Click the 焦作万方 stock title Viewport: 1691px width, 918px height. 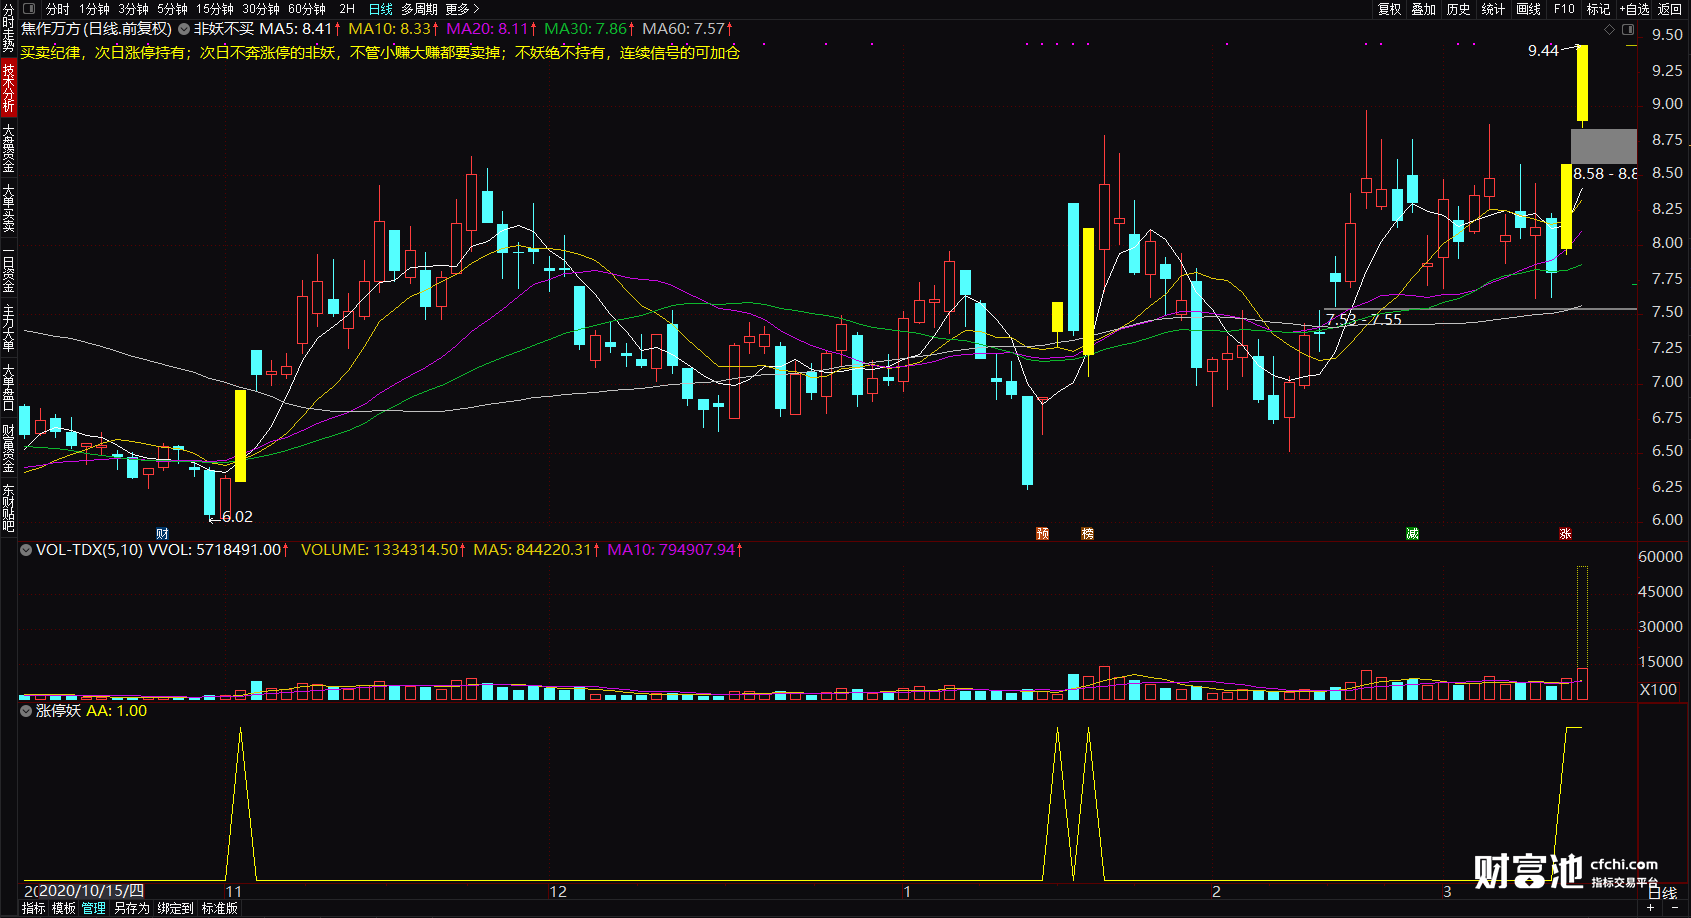click(x=51, y=29)
